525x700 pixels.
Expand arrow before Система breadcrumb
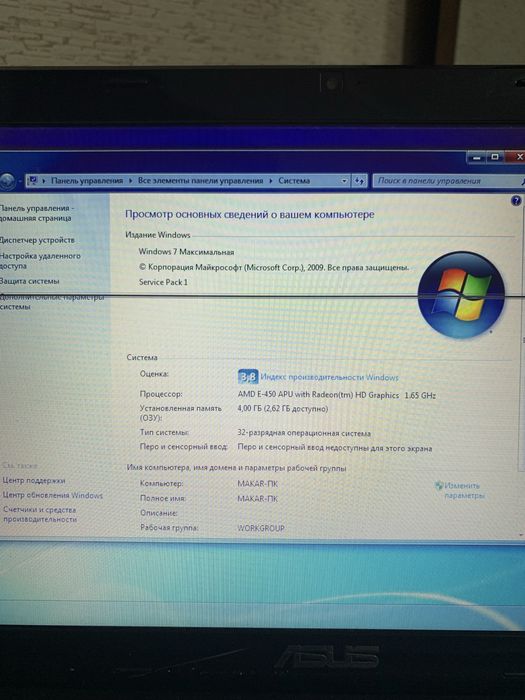coord(271,181)
